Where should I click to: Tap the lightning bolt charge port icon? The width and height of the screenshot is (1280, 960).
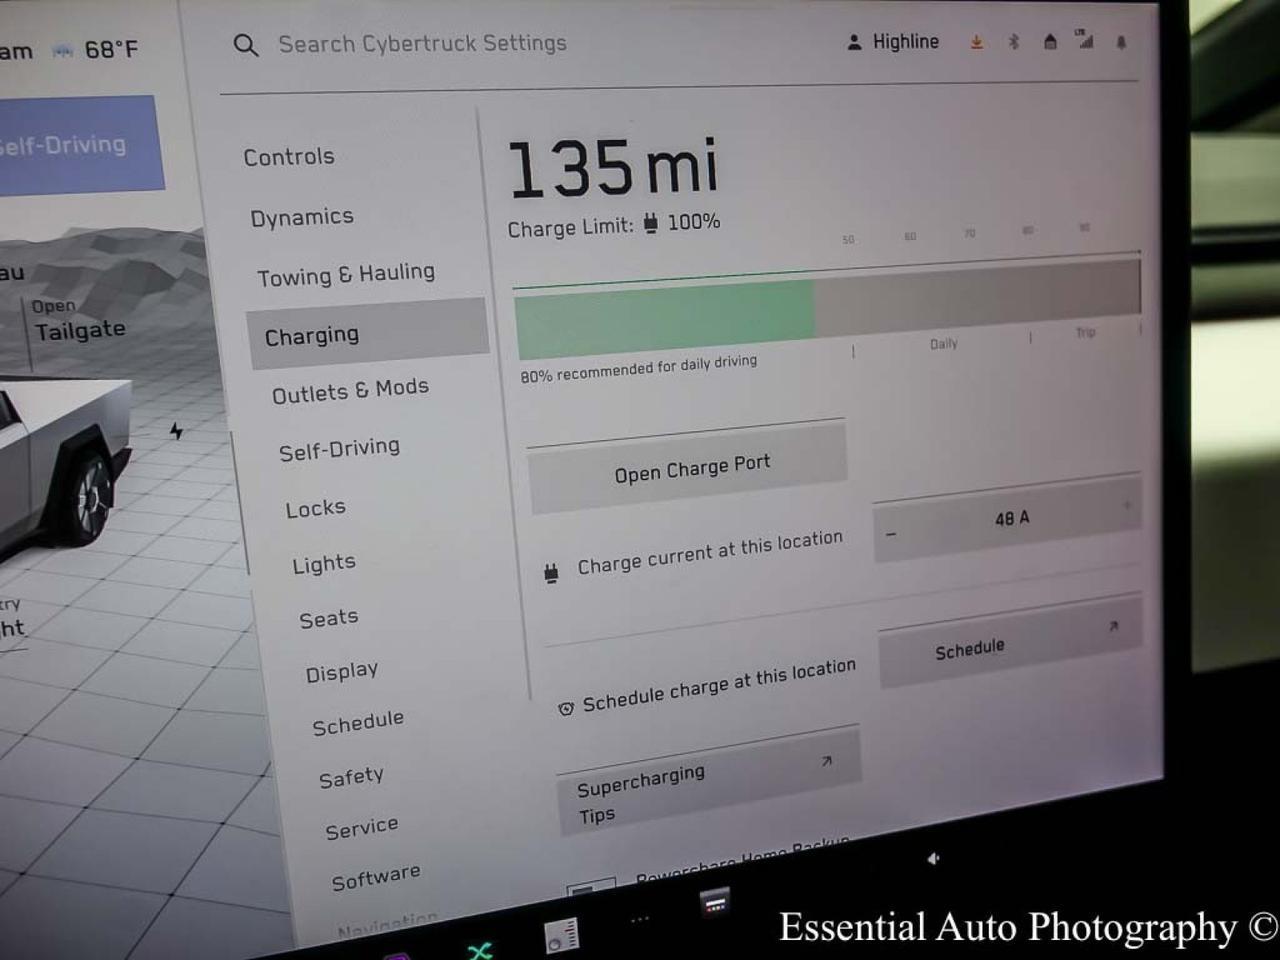(176, 431)
